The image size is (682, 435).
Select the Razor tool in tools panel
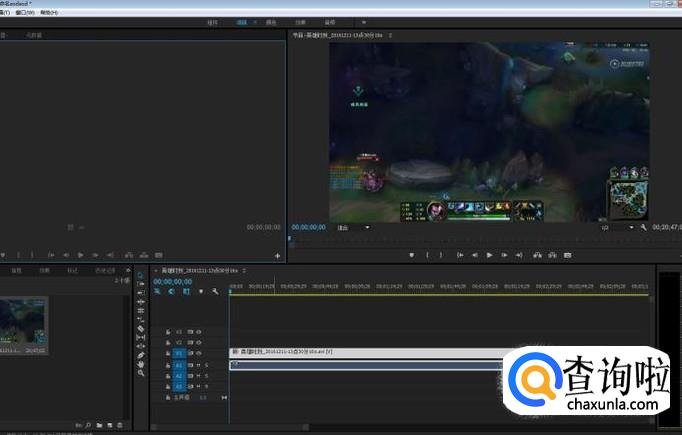[x=141, y=328]
